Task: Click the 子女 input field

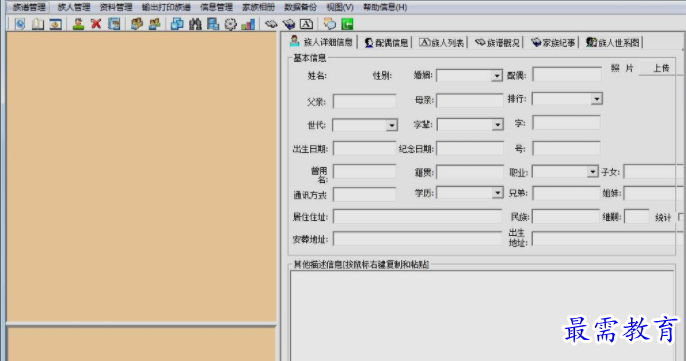Action: click(654, 172)
